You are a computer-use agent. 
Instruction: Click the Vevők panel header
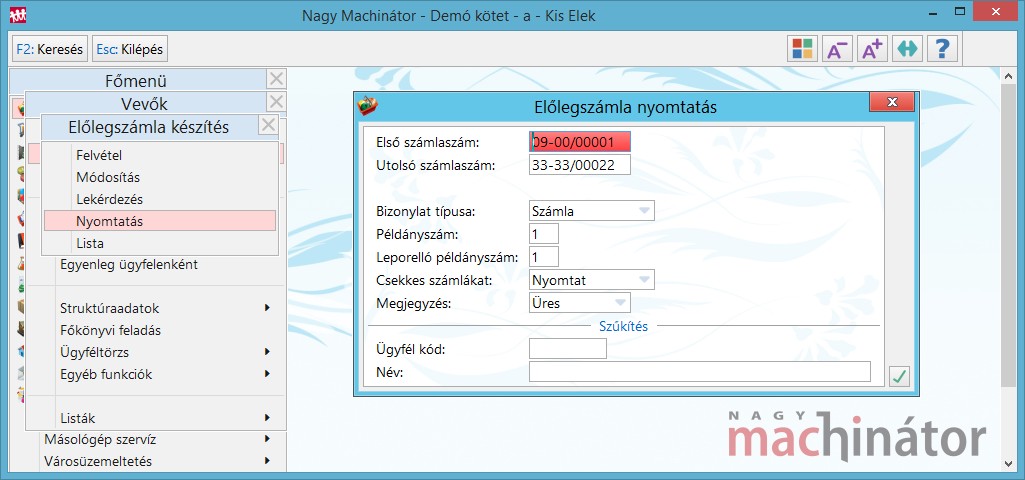click(144, 103)
